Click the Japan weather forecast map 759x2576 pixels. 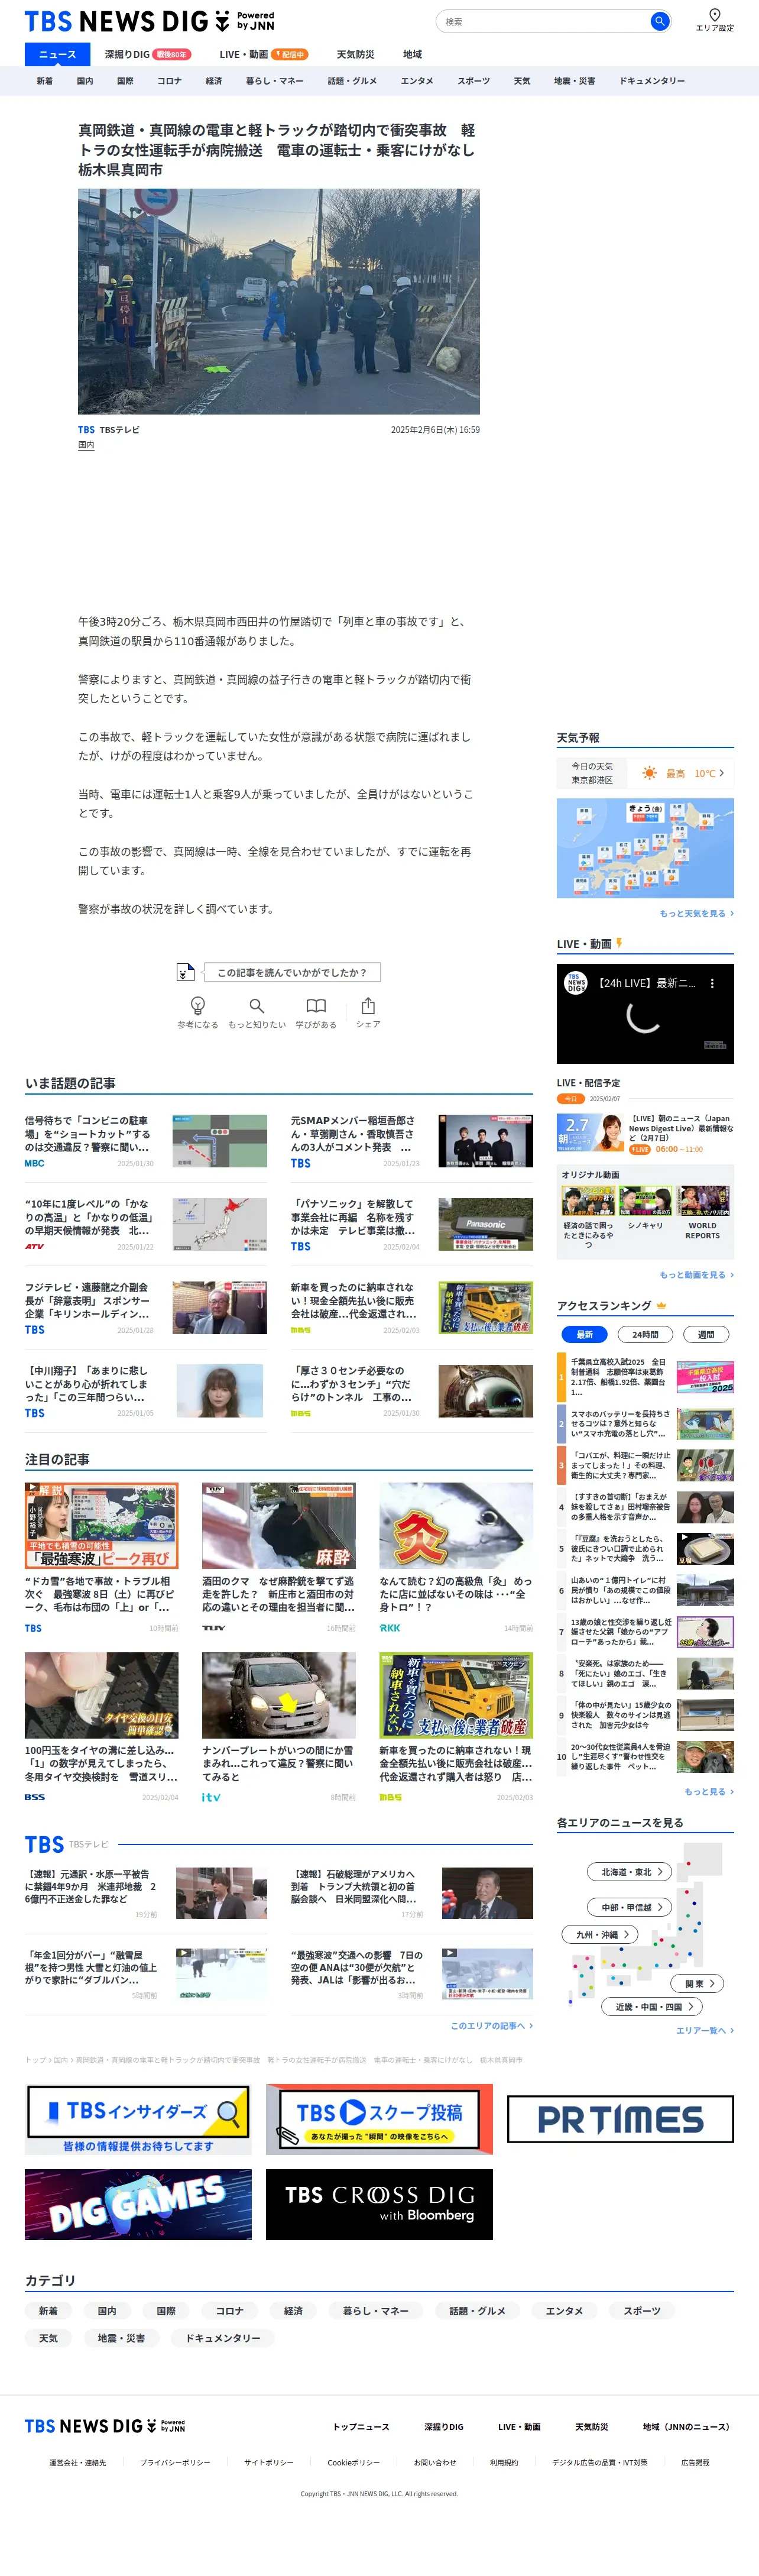click(x=645, y=848)
